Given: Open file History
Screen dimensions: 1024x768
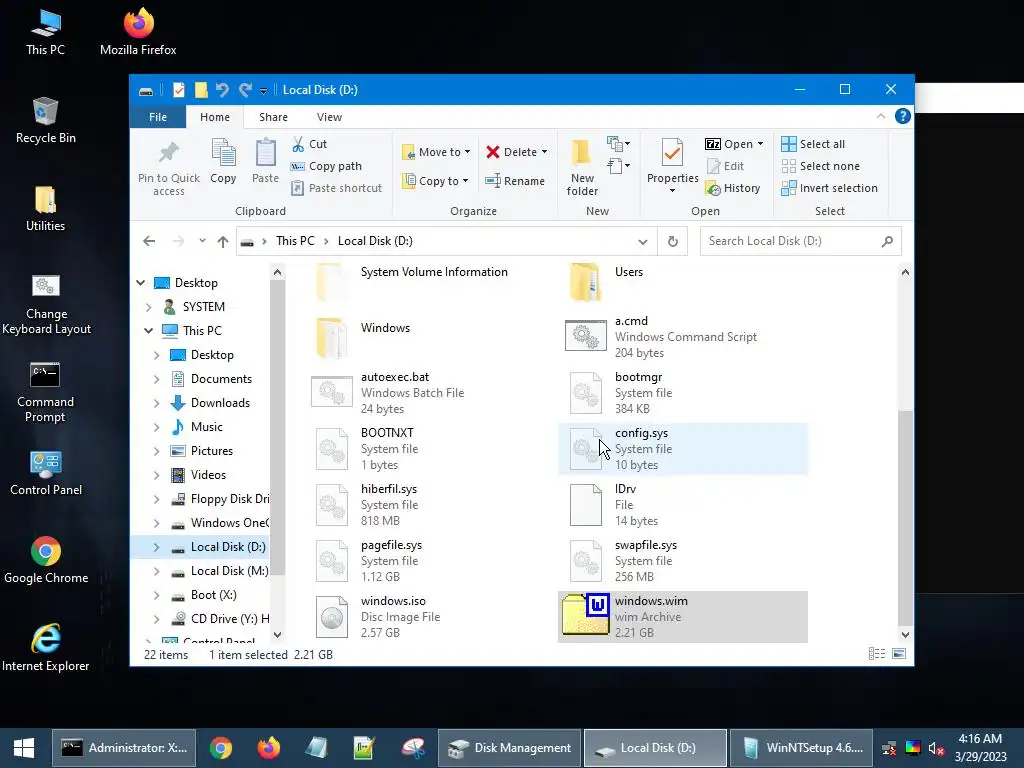Looking at the screenshot, I should pos(733,188).
